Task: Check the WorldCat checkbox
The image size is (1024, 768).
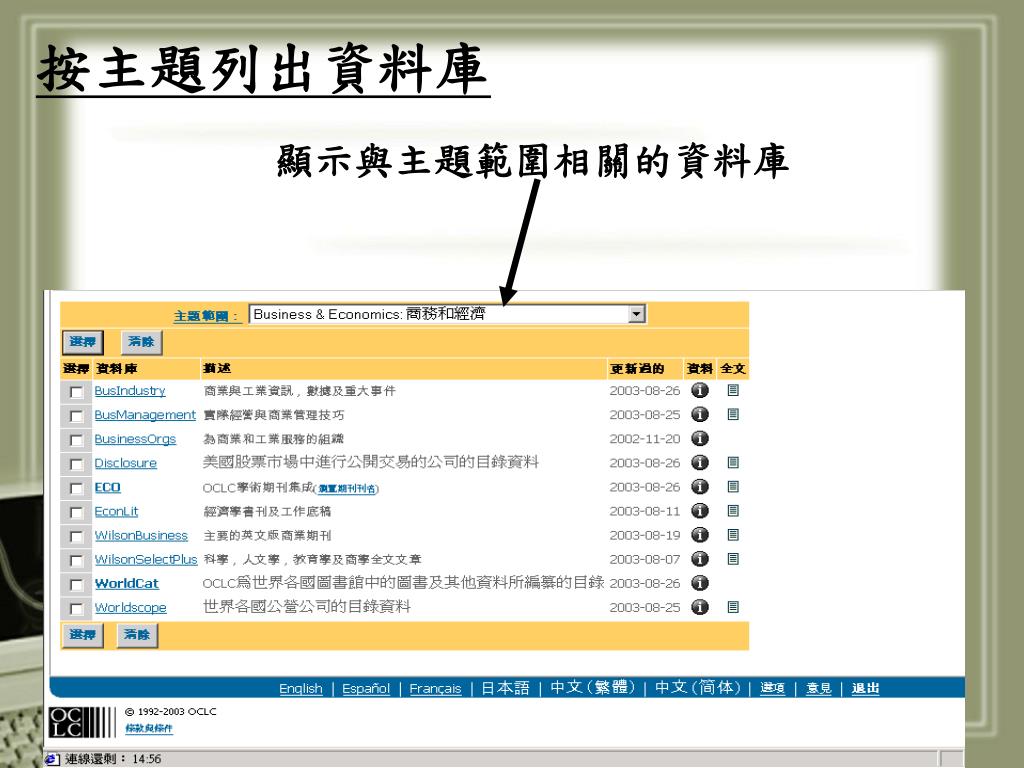Action: [x=76, y=584]
